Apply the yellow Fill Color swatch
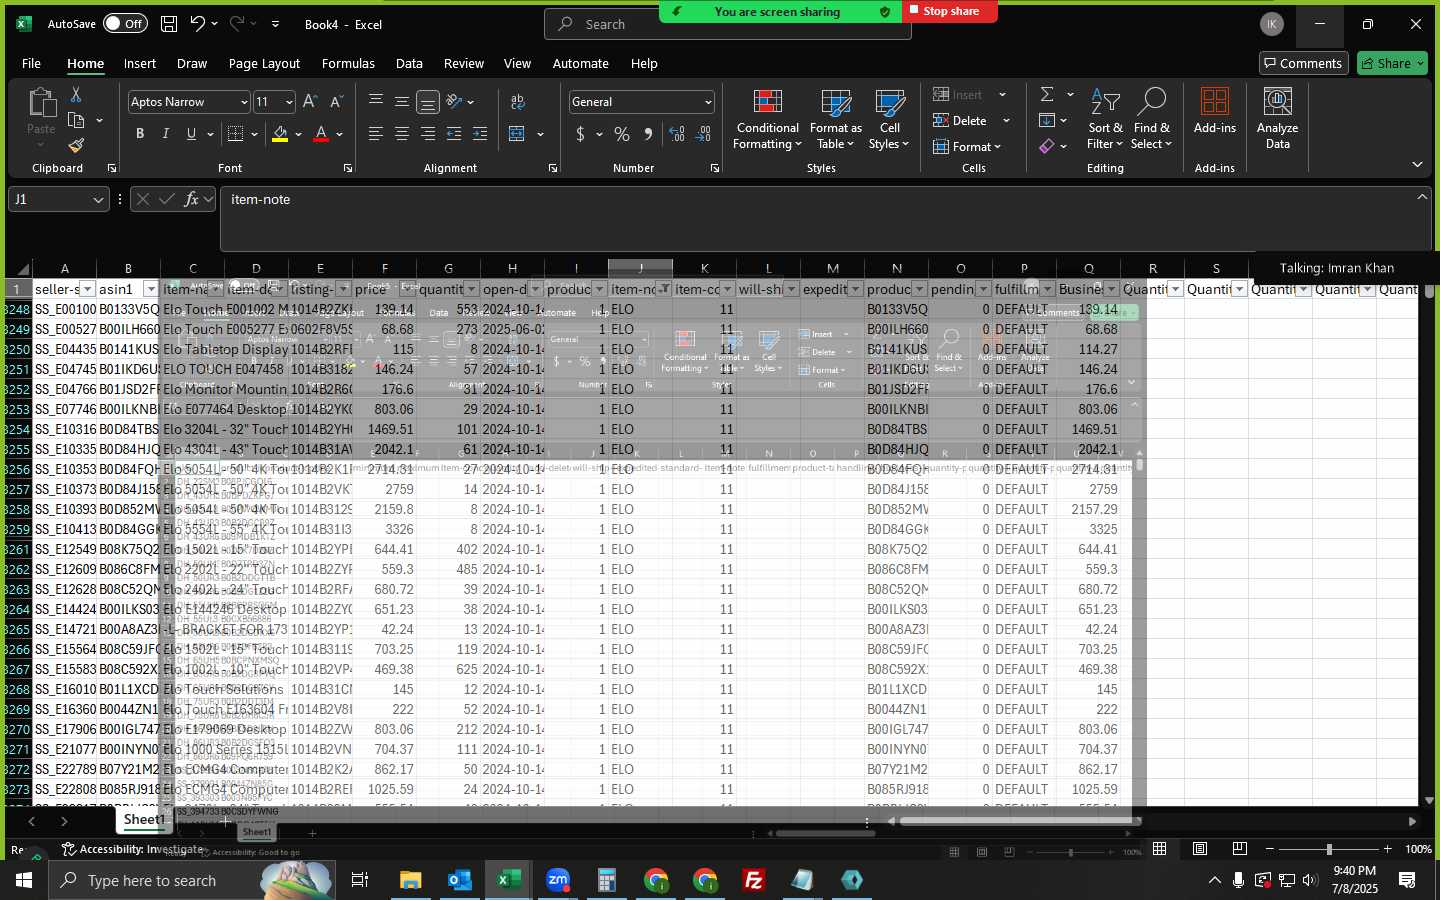The width and height of the screenshot is (1440, 900). tap(280, 134)
